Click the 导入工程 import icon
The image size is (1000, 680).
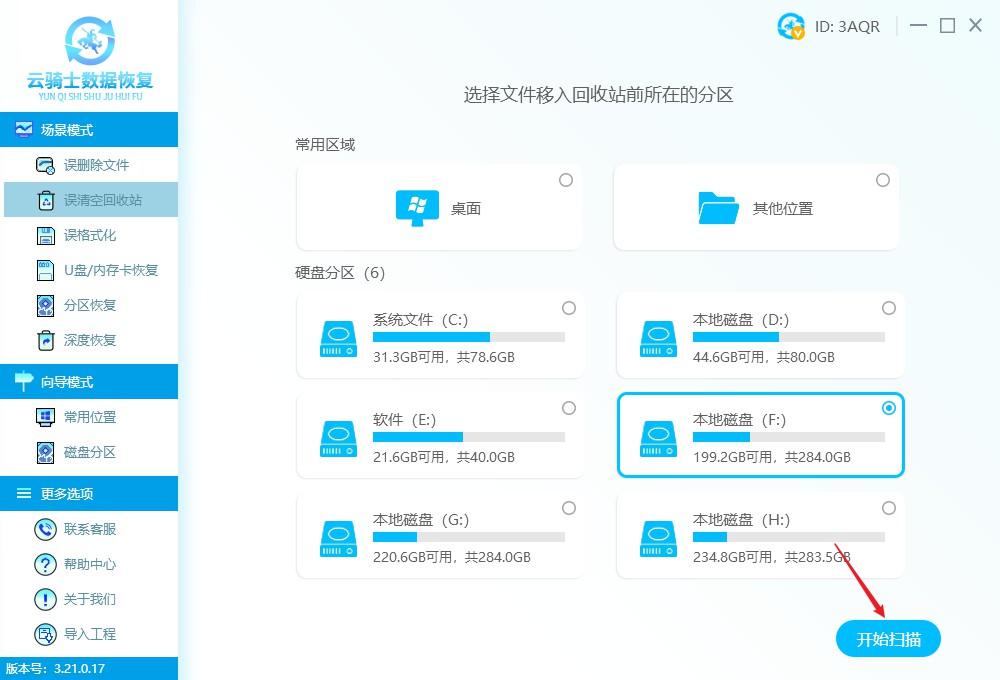tap(45, 634)
